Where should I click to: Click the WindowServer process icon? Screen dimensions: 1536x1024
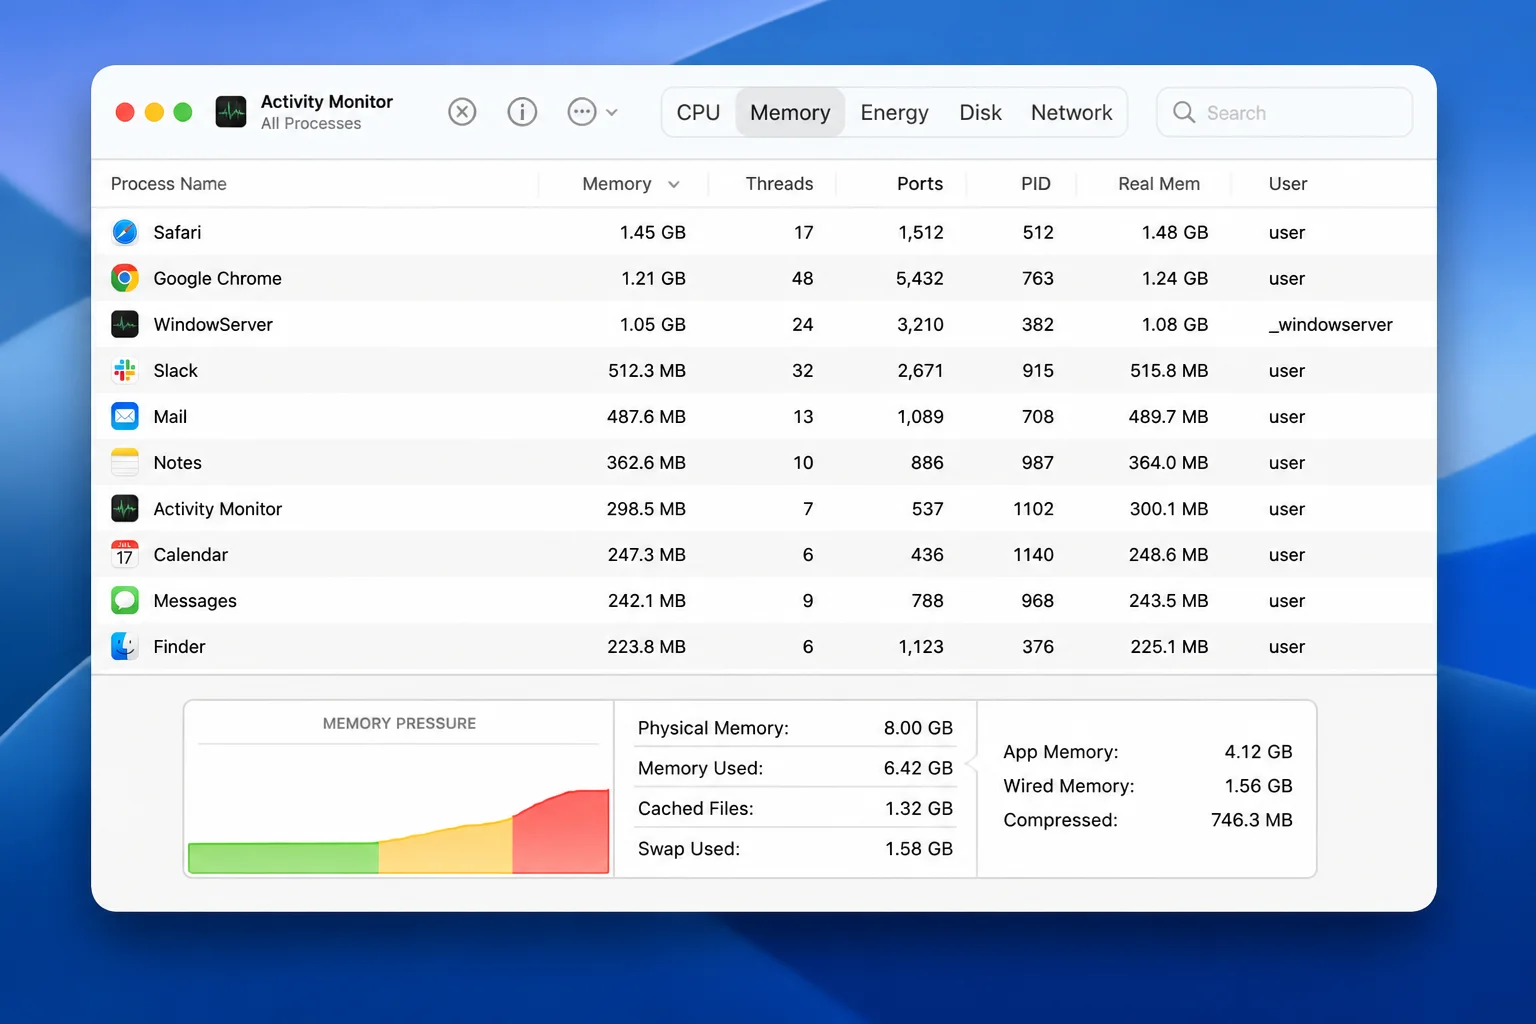pos(125,324)
